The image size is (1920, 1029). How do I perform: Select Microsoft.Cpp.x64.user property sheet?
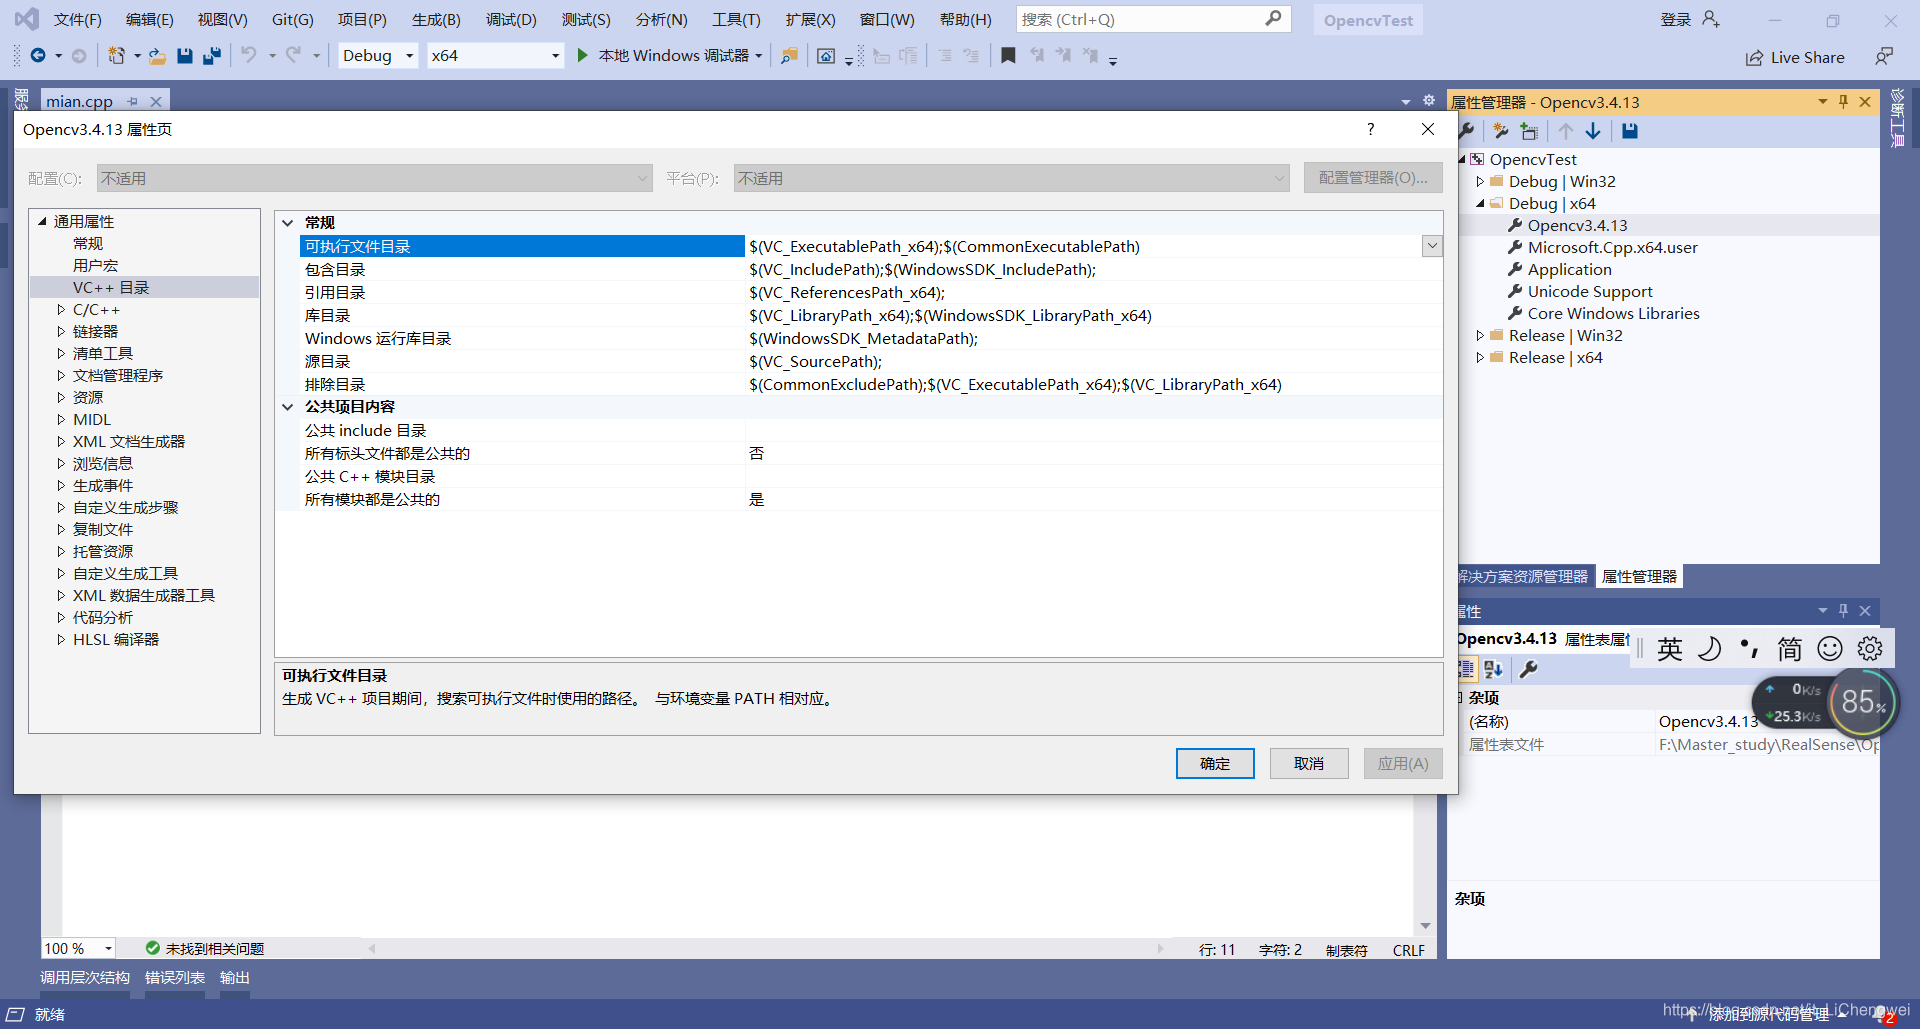pyautogui.click(x=1612, y=247)
